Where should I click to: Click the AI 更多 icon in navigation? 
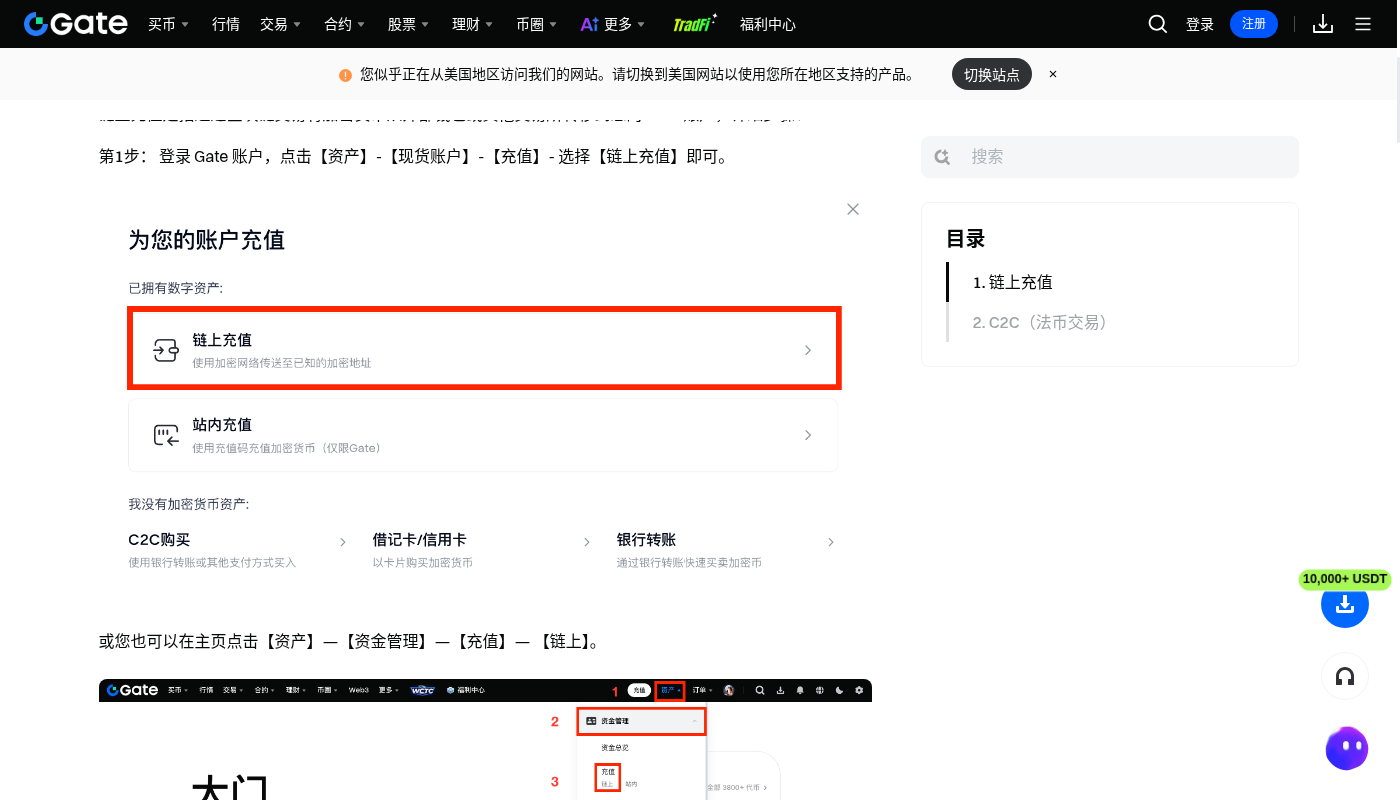coord(589,24)
